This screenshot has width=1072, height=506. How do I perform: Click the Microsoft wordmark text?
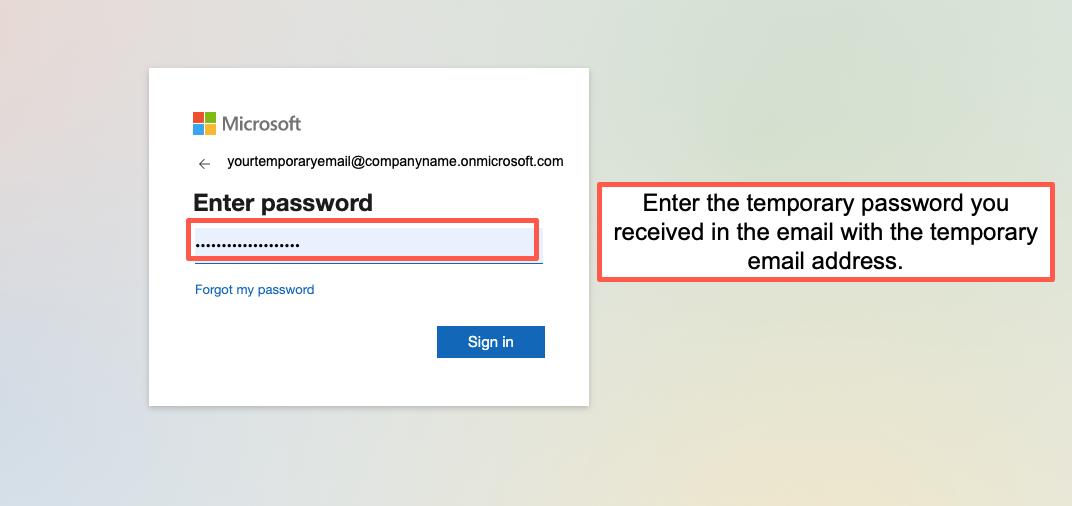click(261, 124)
